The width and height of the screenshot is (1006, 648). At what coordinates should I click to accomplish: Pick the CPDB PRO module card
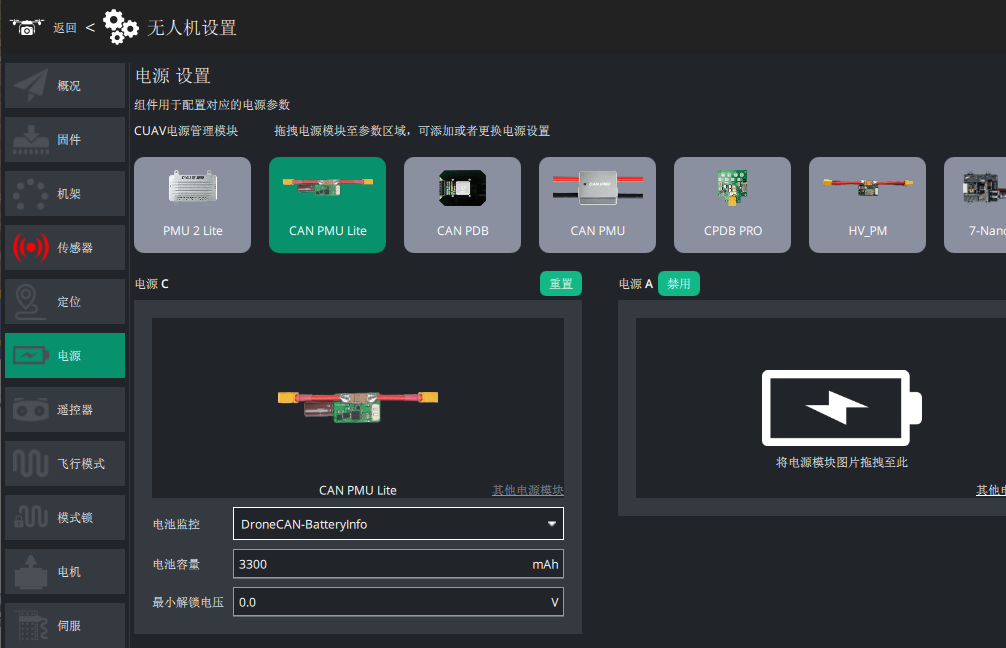[x=733, y=205]
